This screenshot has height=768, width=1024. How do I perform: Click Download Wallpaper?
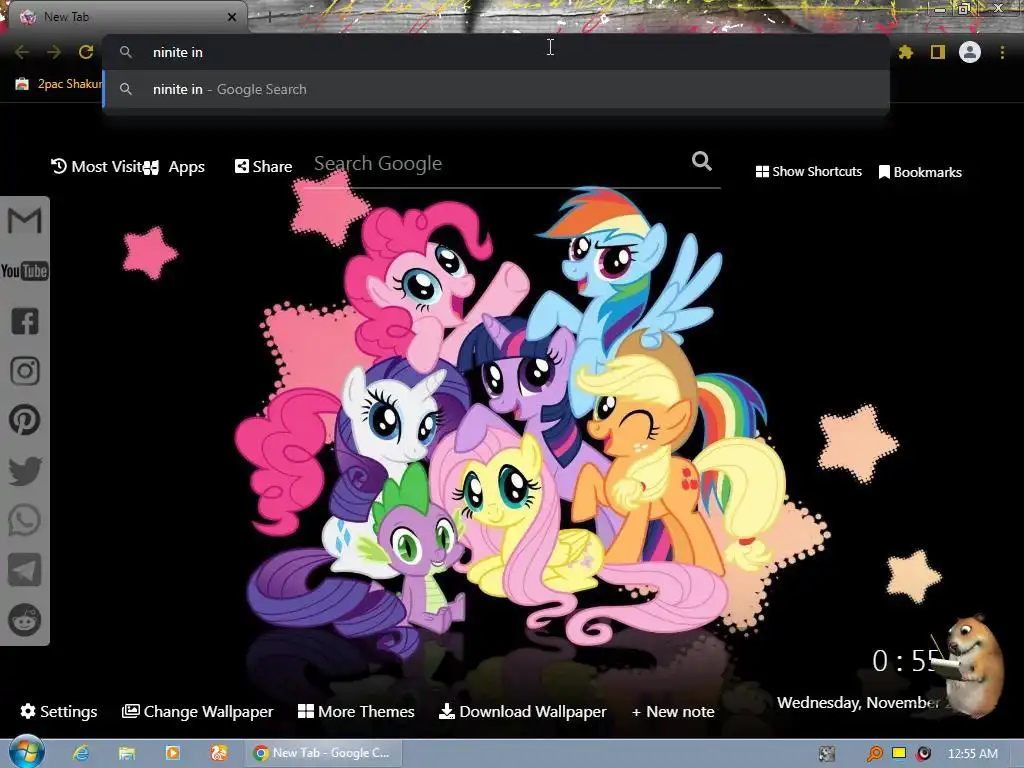pos(522,711)
